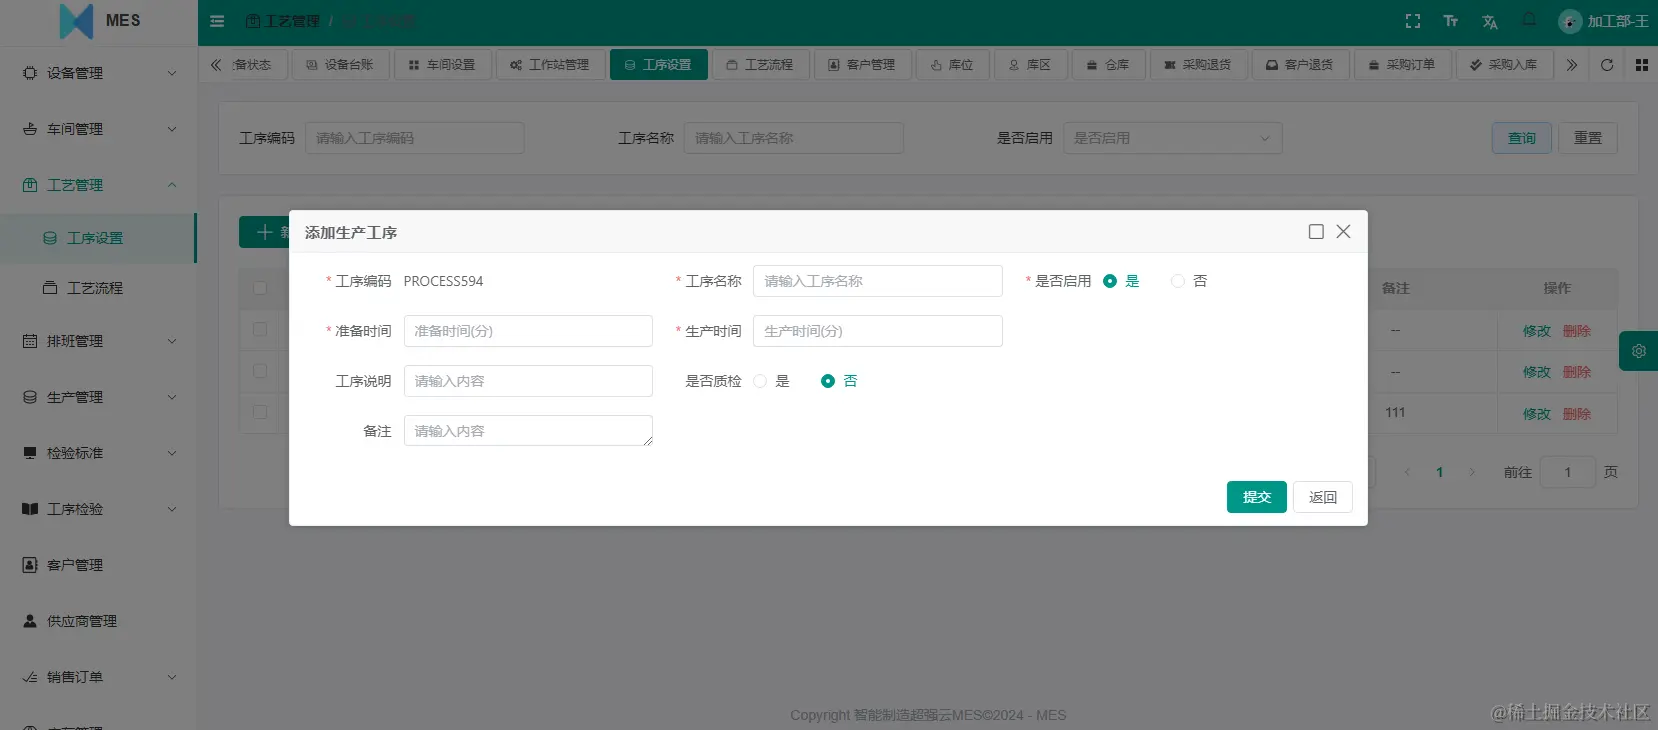
Task: Open 客户管理 in the sidebar
Action: [x=99, y=565]
